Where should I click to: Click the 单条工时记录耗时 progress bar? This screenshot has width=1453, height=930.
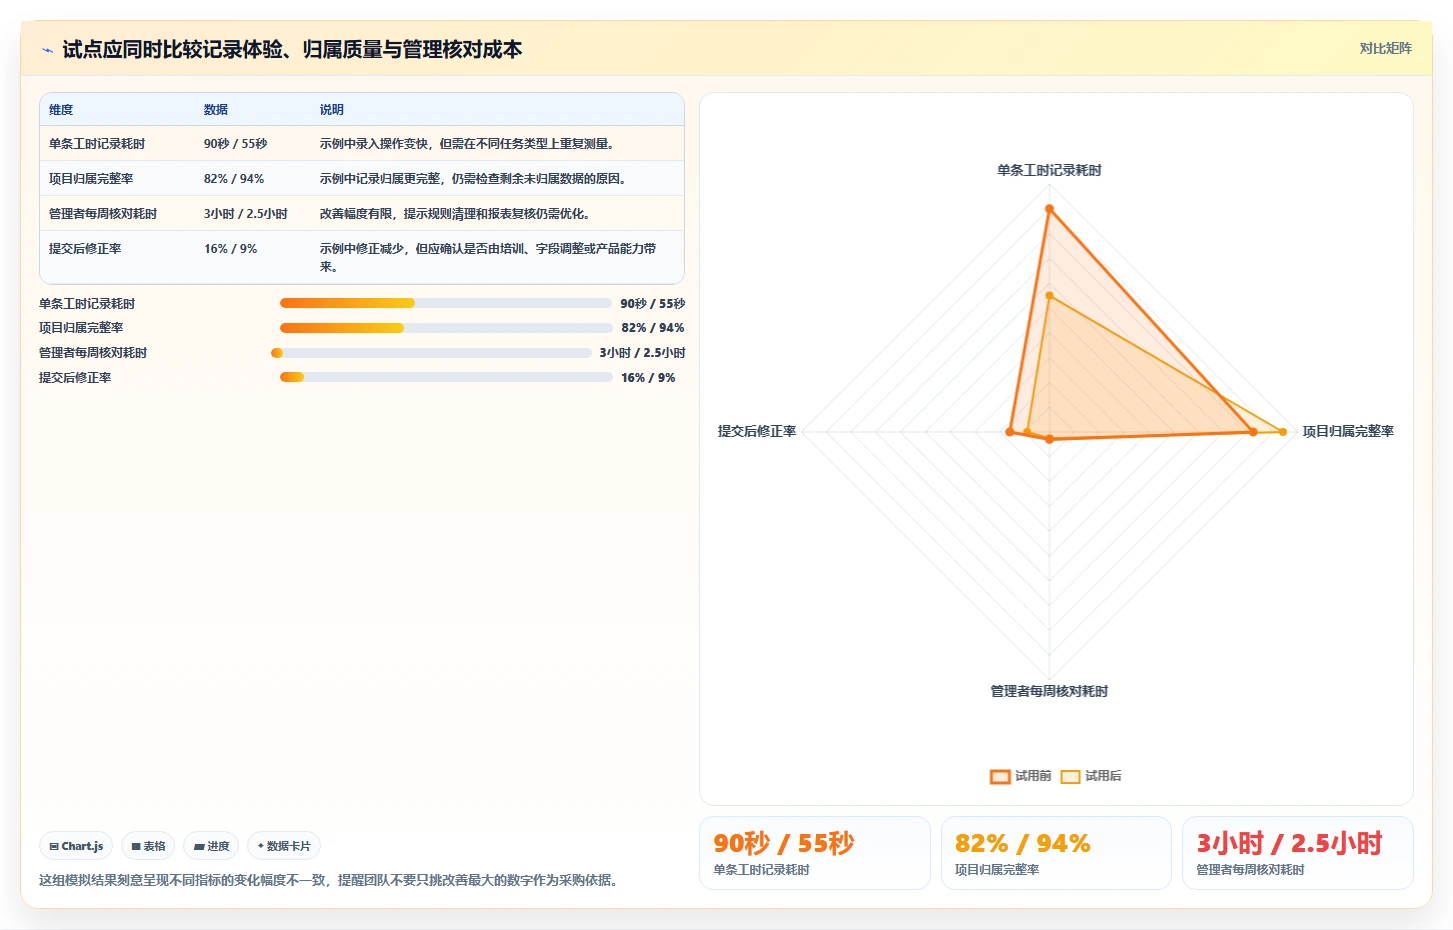(x=446, y=303)
